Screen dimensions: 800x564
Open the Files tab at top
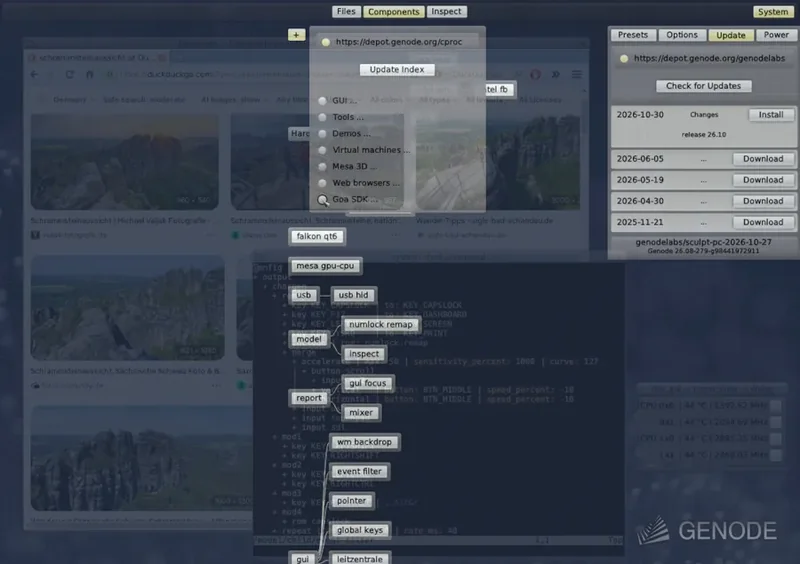click(346, 11)
